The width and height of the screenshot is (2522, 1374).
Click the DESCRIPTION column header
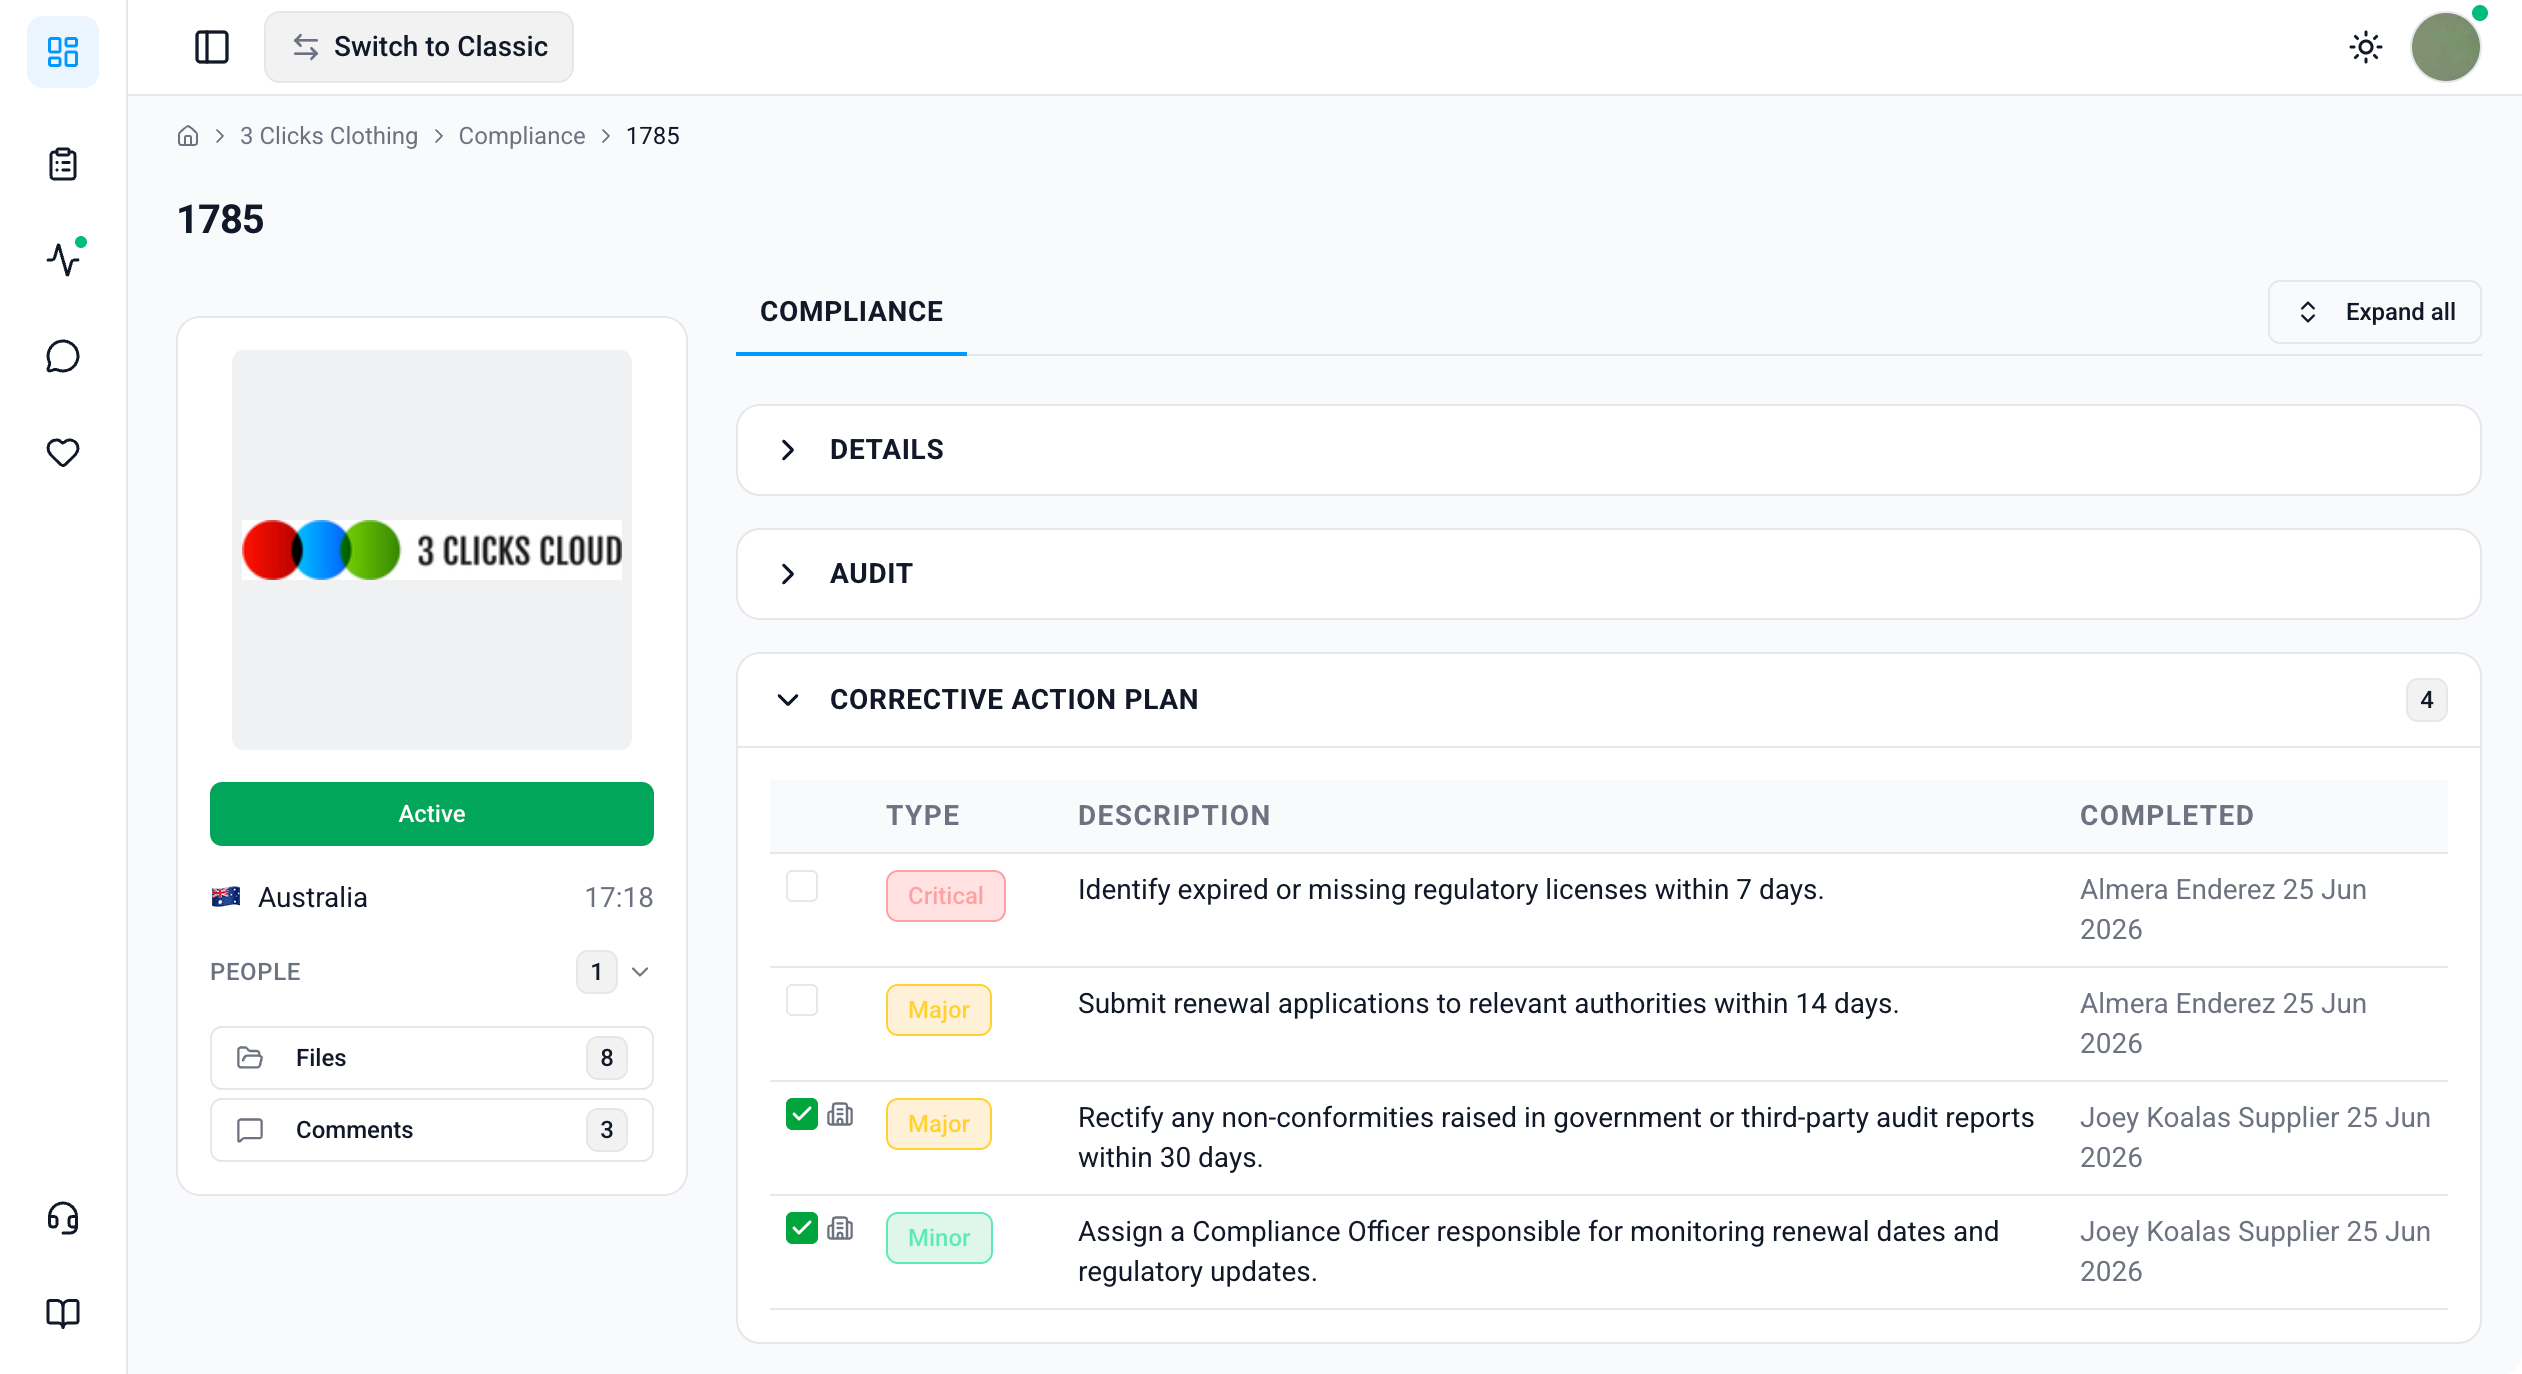[1174, 816]
